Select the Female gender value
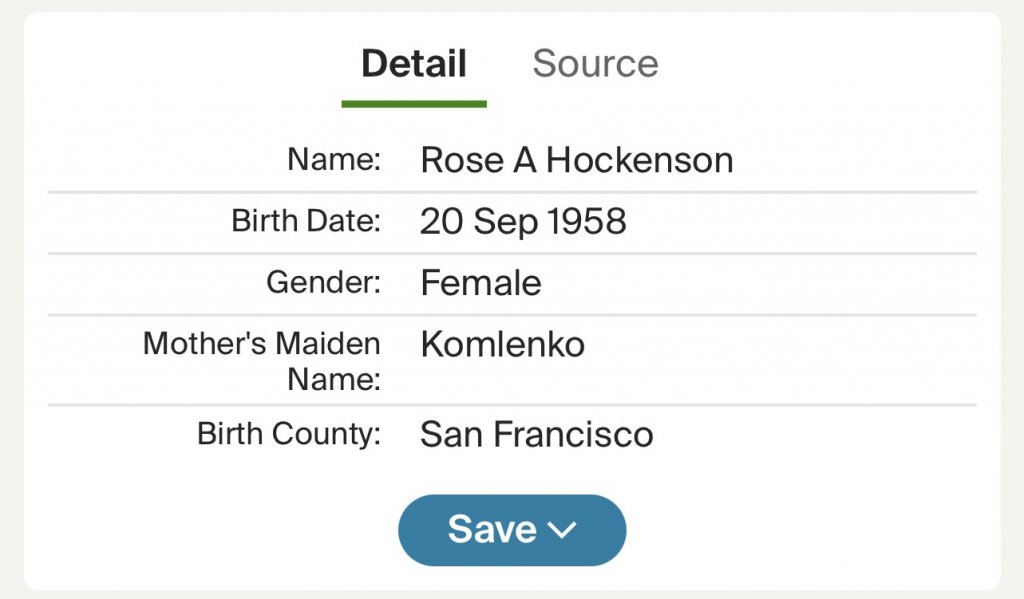1024x599 pixels. click(x=481, y=283)
